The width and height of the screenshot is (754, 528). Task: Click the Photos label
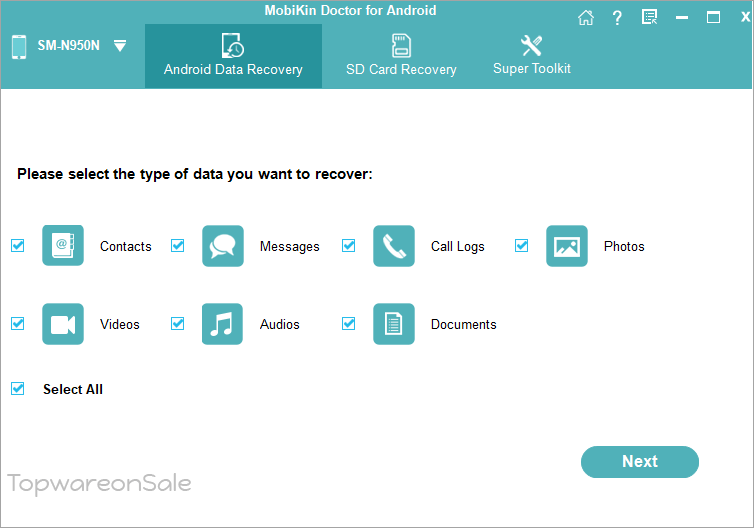point(624,246)
